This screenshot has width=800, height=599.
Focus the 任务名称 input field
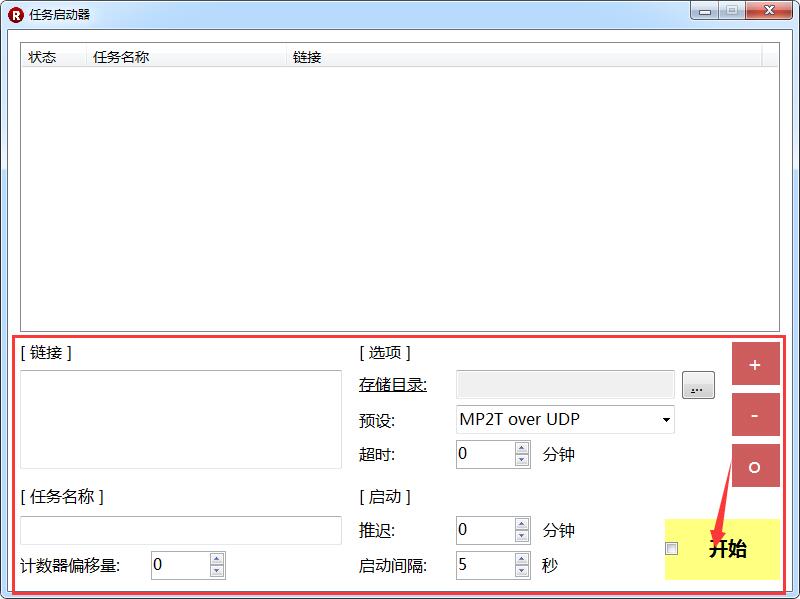pyautogui.click(x=181, y=531)
